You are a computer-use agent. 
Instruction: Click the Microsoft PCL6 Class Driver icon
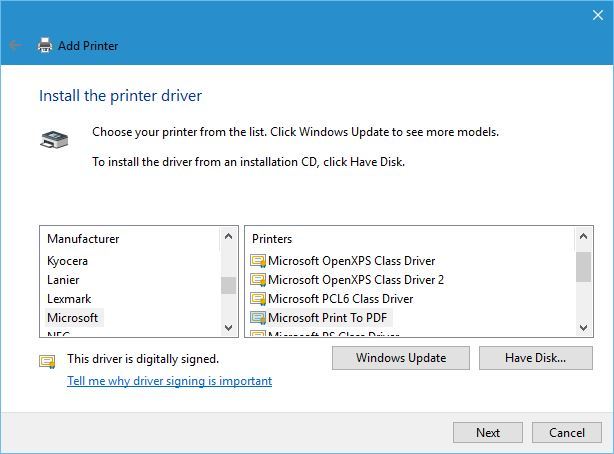tap(258, 299)
